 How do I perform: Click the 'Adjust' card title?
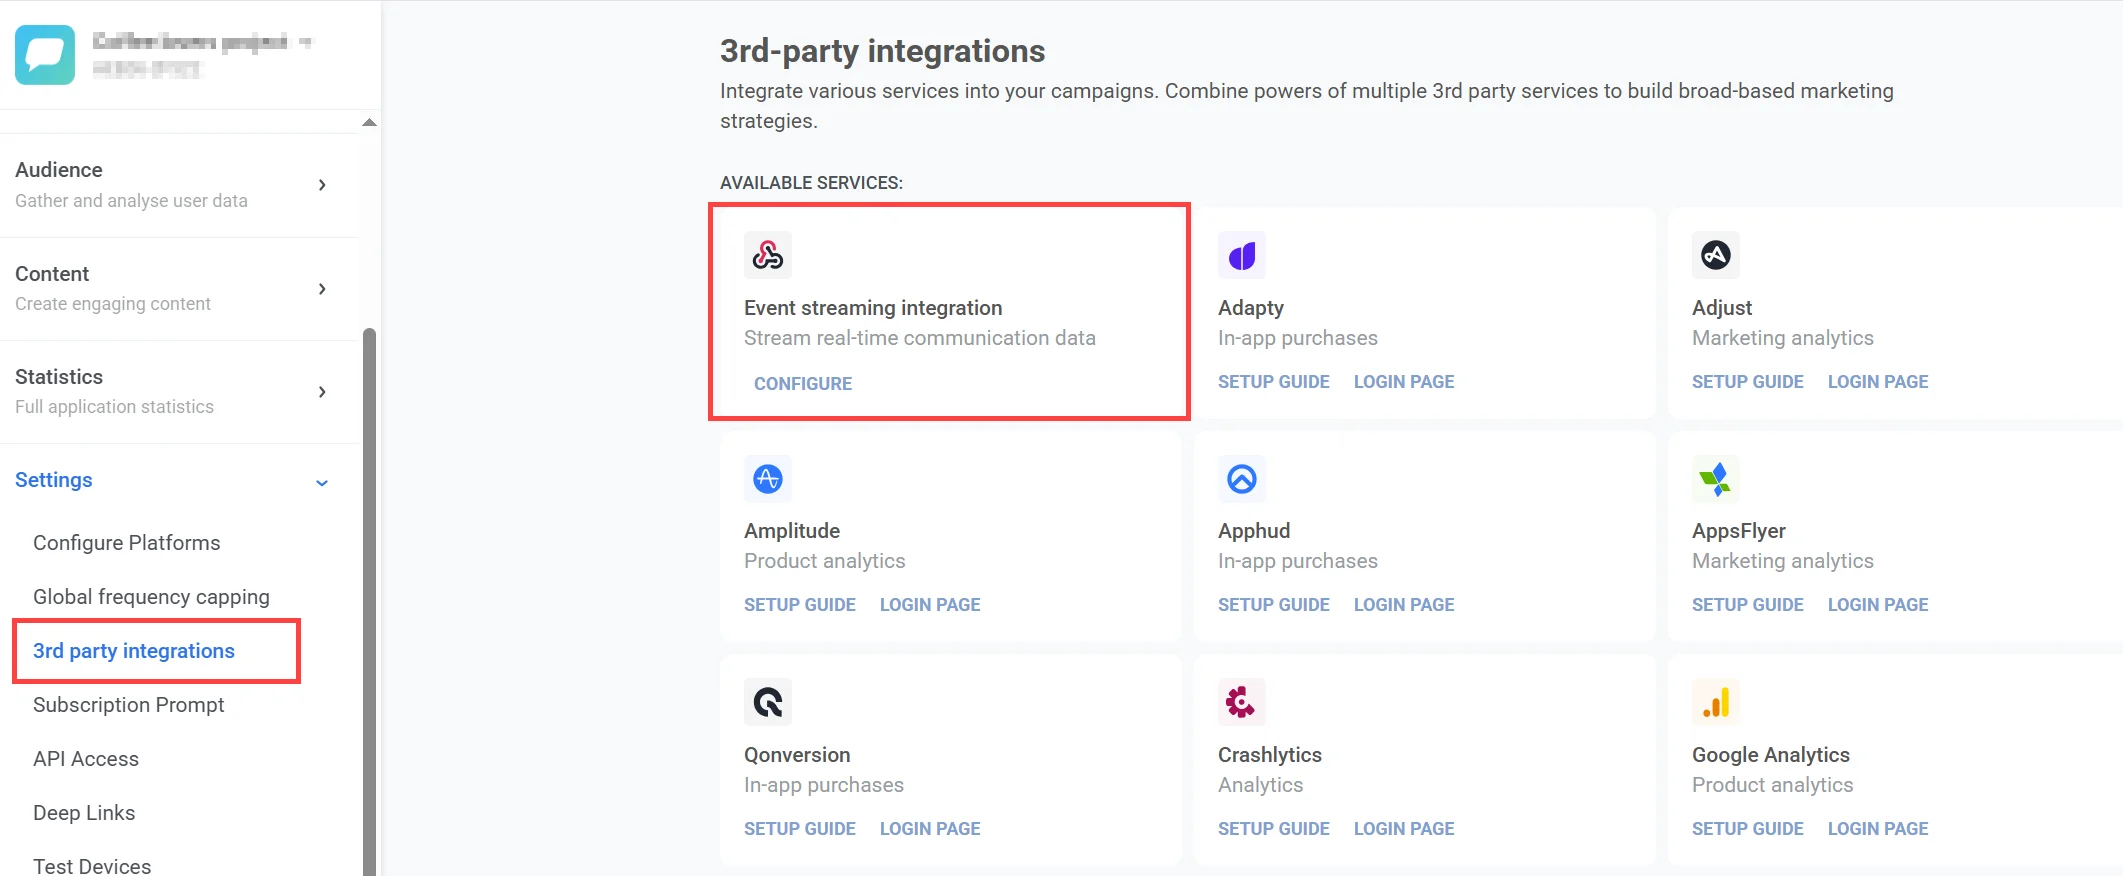[x=1722, y=308]
